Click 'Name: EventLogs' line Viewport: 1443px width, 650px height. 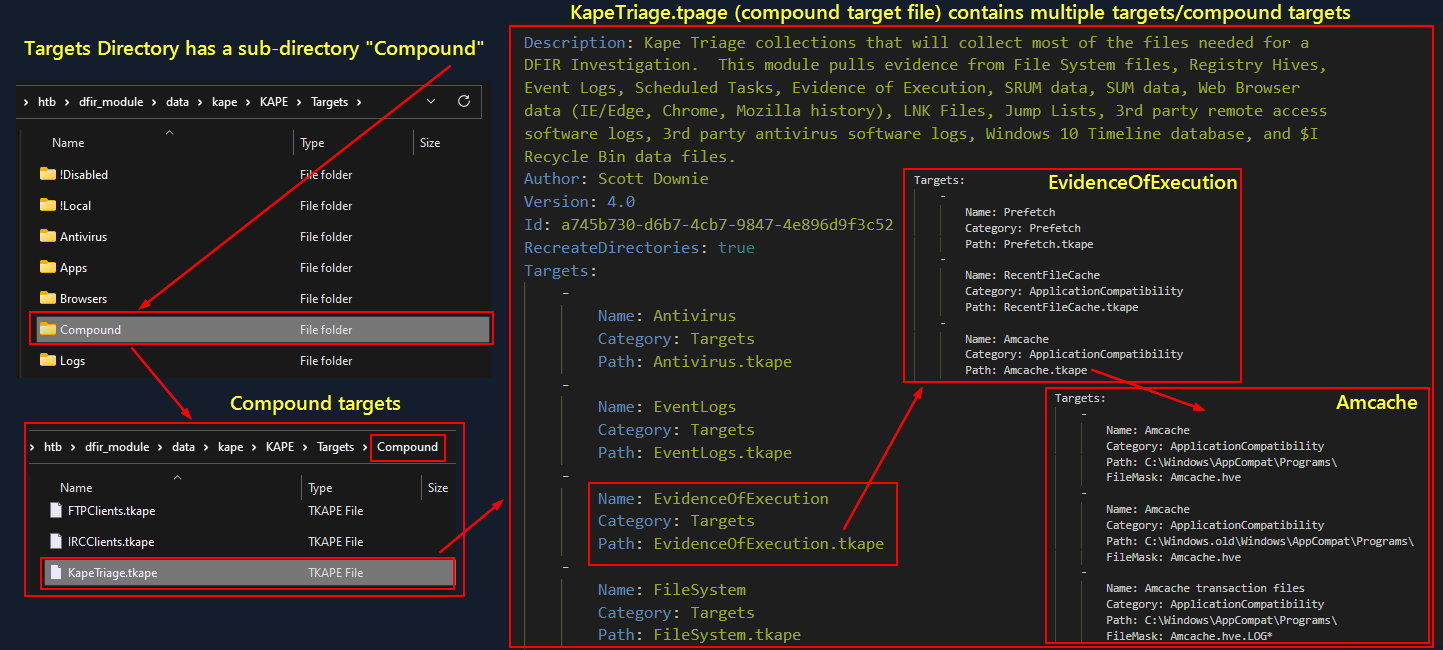point(667,407)
